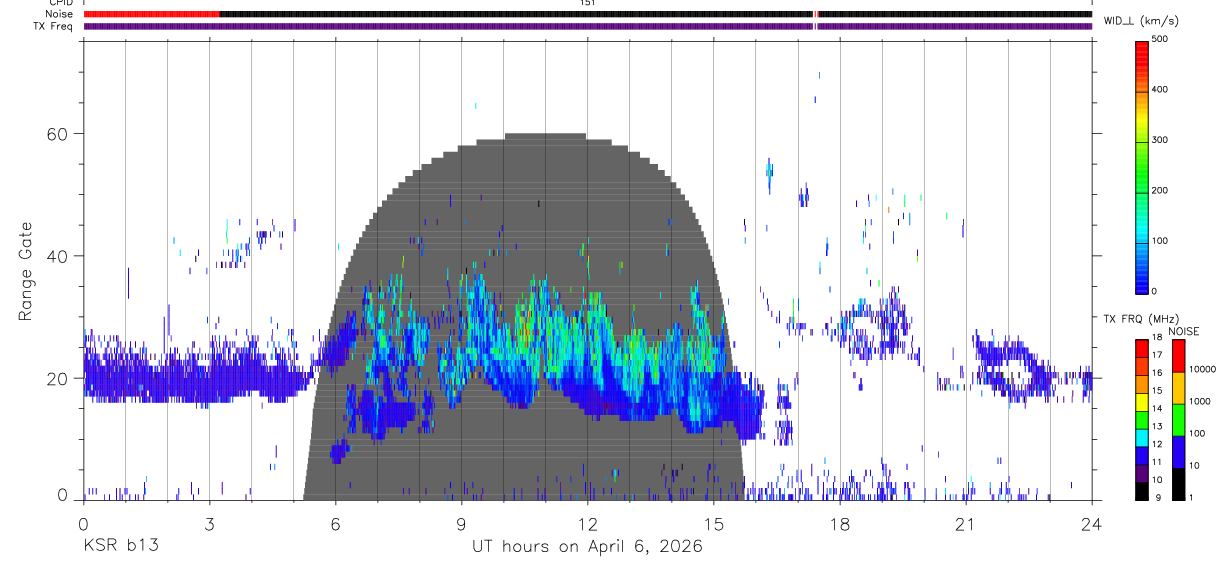Click the '12' hour tick on x-axis
This screenshot has height=567, width=1228.
[x=588, y=523]
